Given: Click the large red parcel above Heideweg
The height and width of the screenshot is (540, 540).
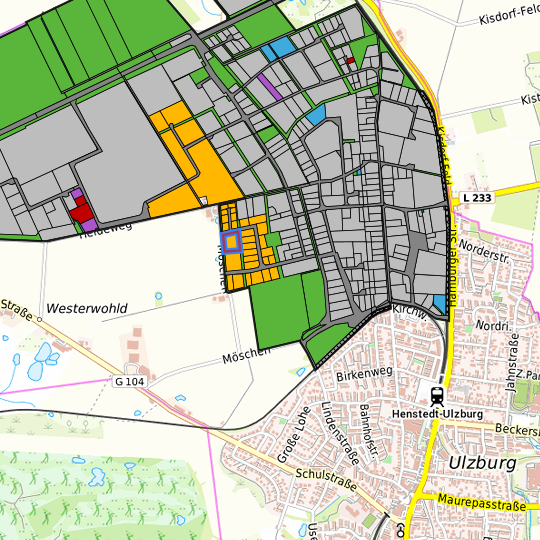Looking at the screenshot, I should click(x=82, y=210).
